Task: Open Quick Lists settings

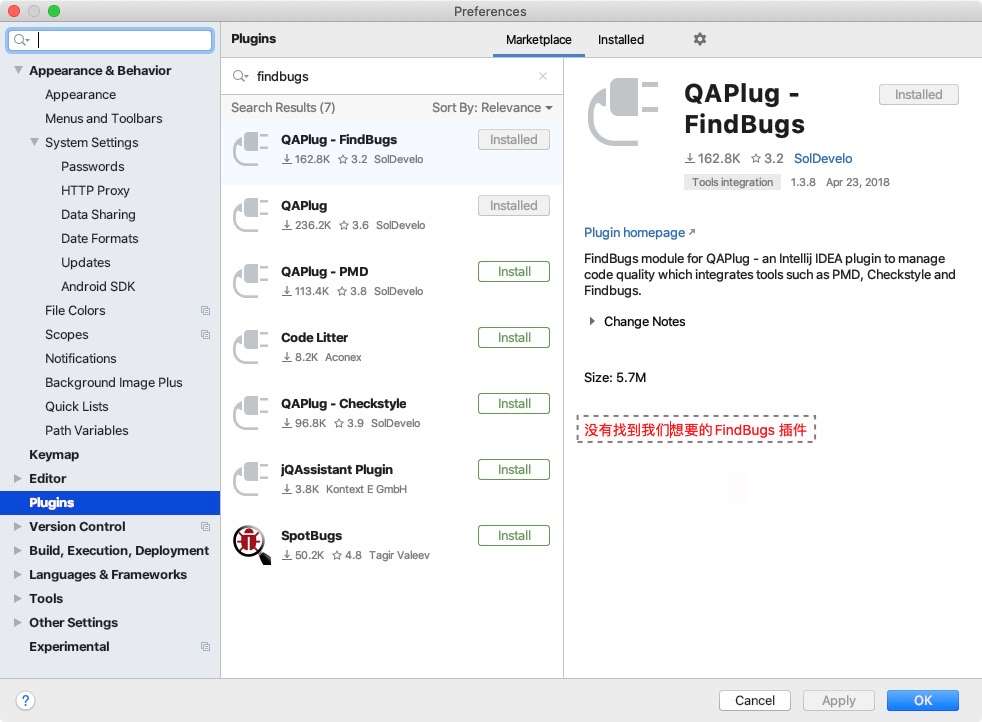Action: pos(76,406)
